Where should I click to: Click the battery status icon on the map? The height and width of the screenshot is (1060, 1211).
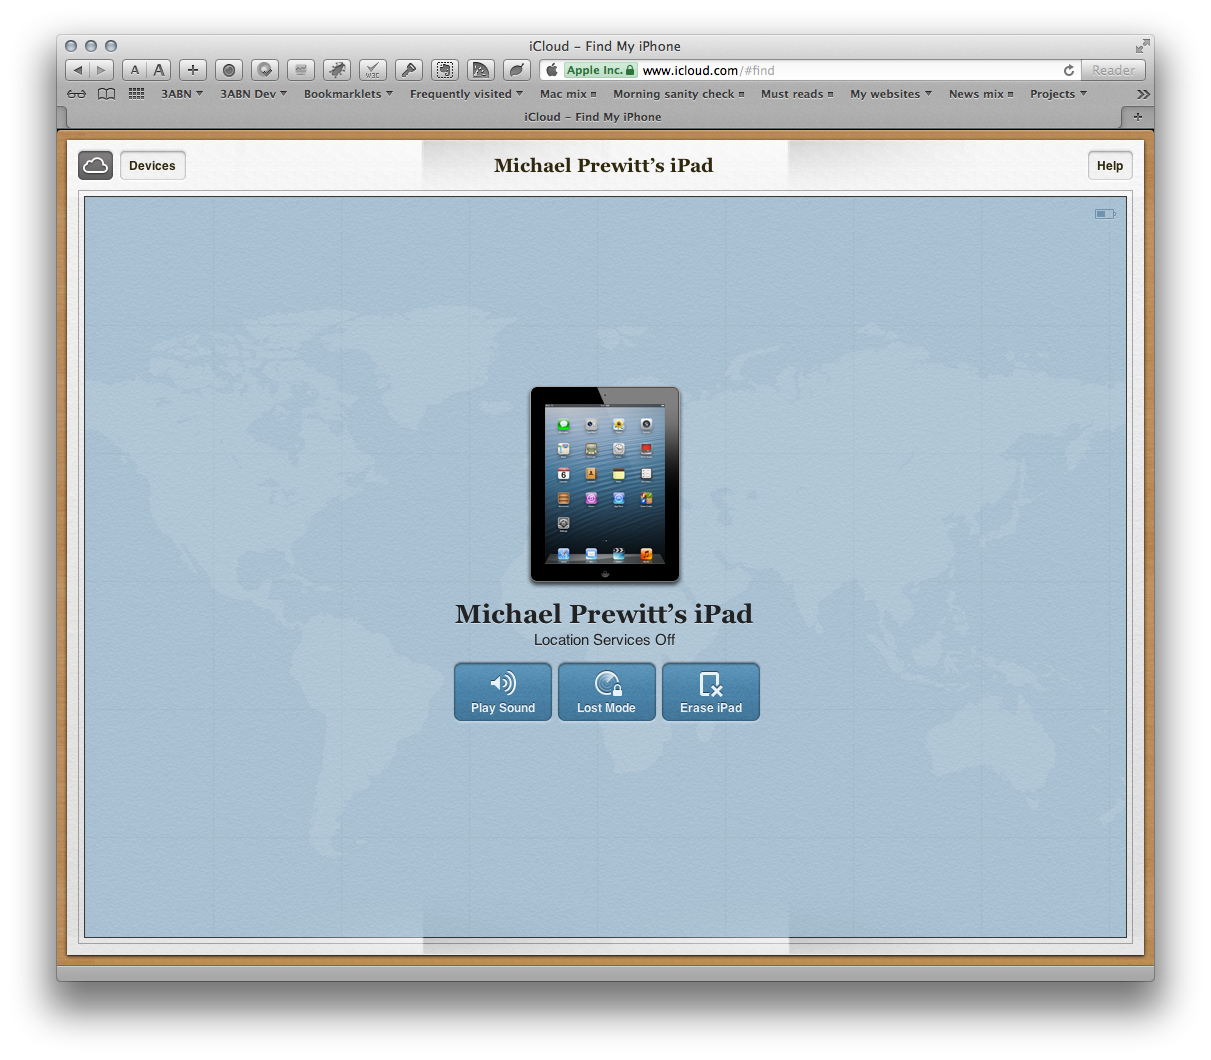(1104, 214)
